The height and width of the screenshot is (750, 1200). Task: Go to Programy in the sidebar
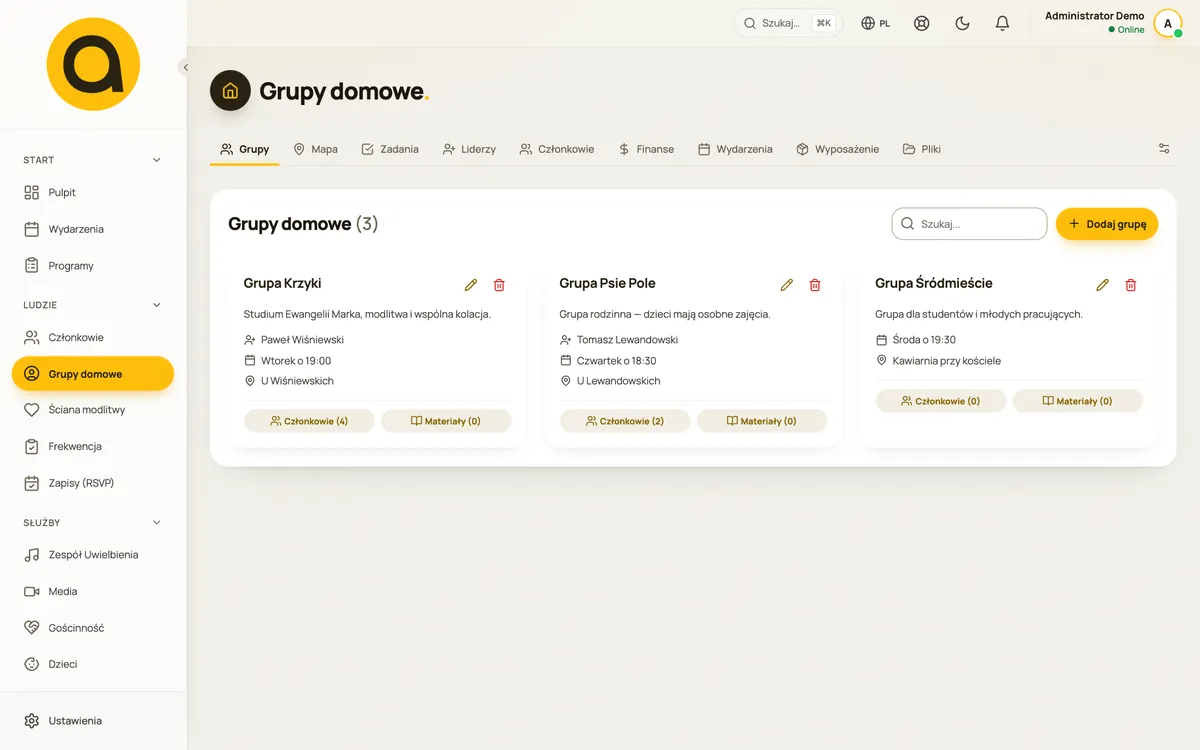tap(93, 266)
